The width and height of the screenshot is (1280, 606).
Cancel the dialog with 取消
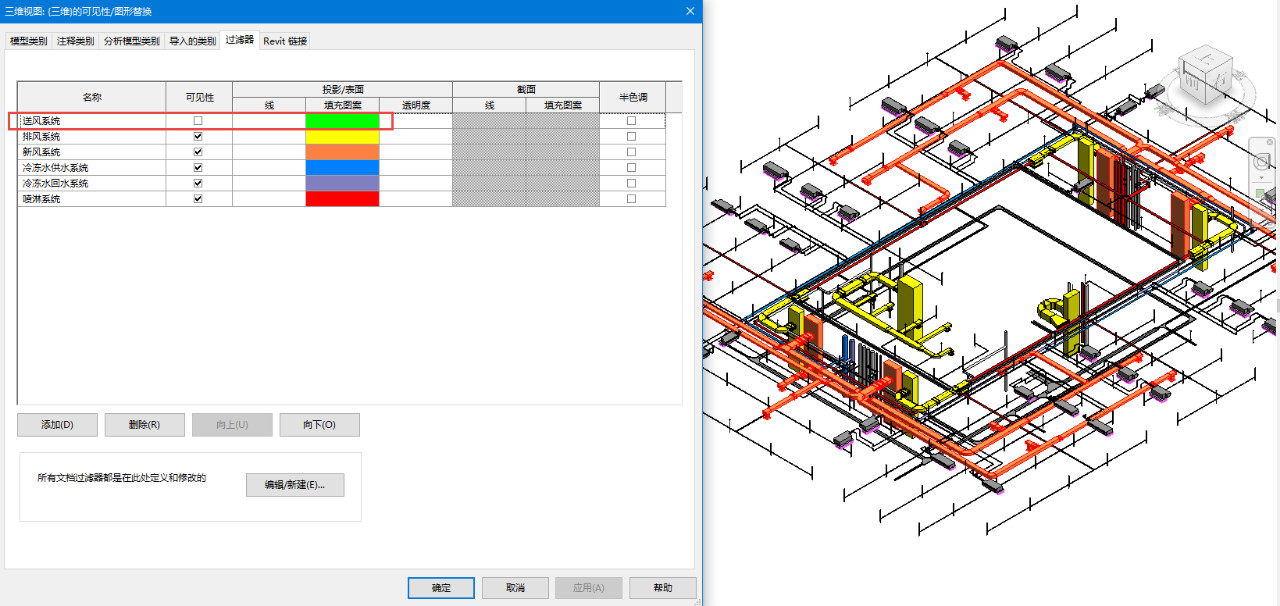(515, 588)
